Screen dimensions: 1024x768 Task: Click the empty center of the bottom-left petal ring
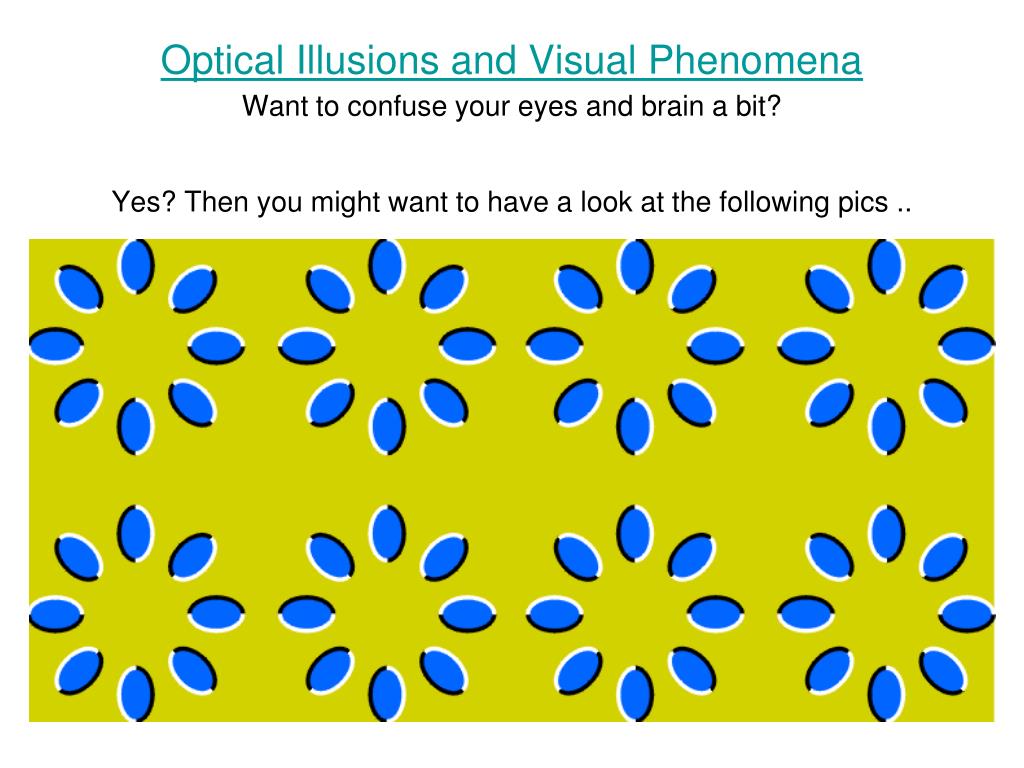(136, 615)
